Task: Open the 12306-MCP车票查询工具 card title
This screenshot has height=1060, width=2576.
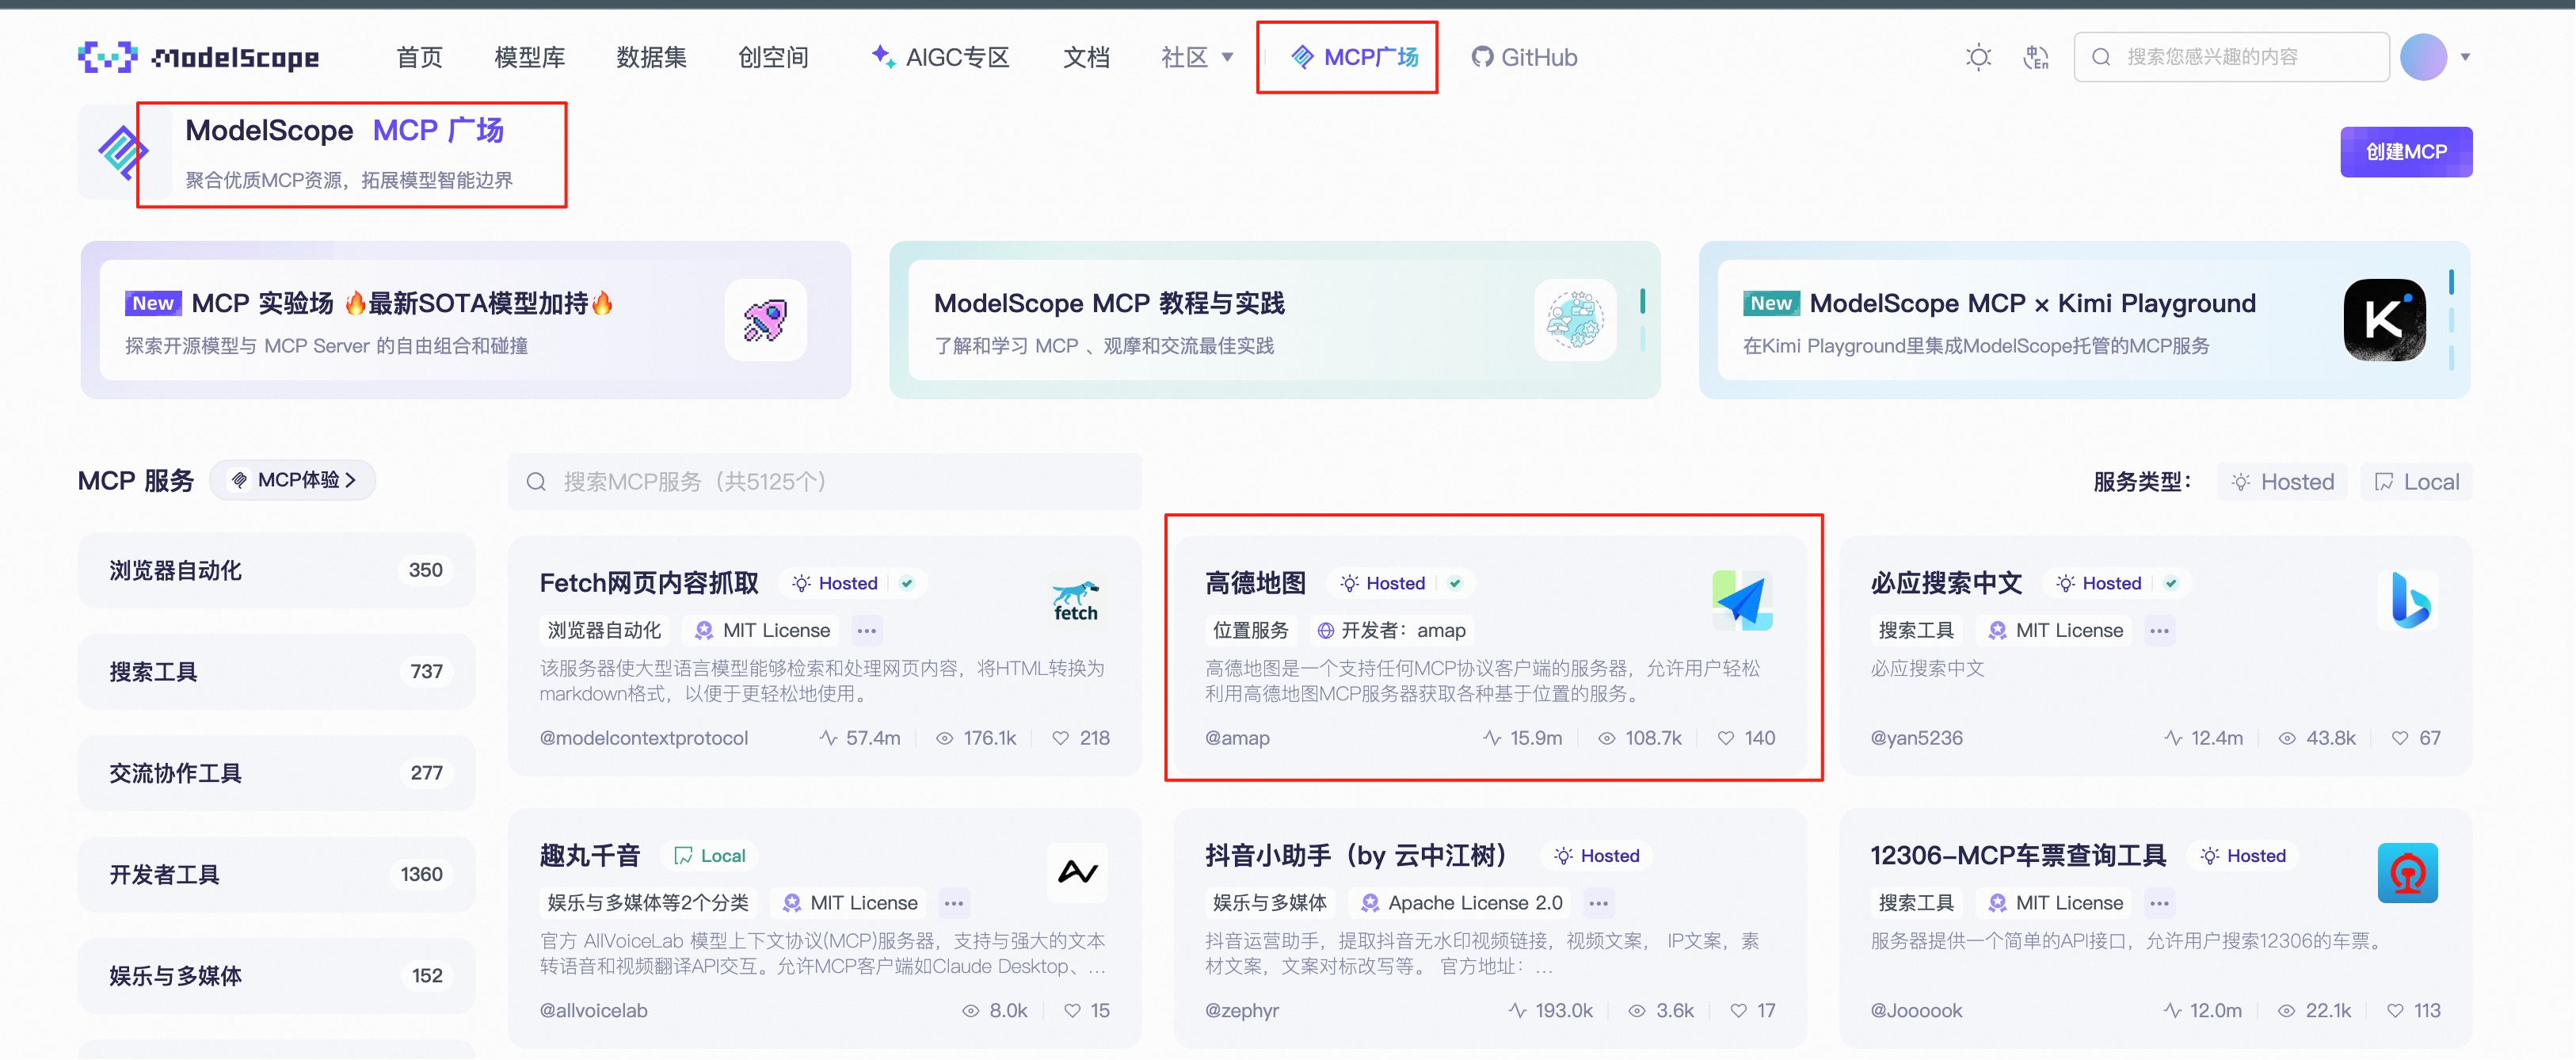Action: (2018, 856)
